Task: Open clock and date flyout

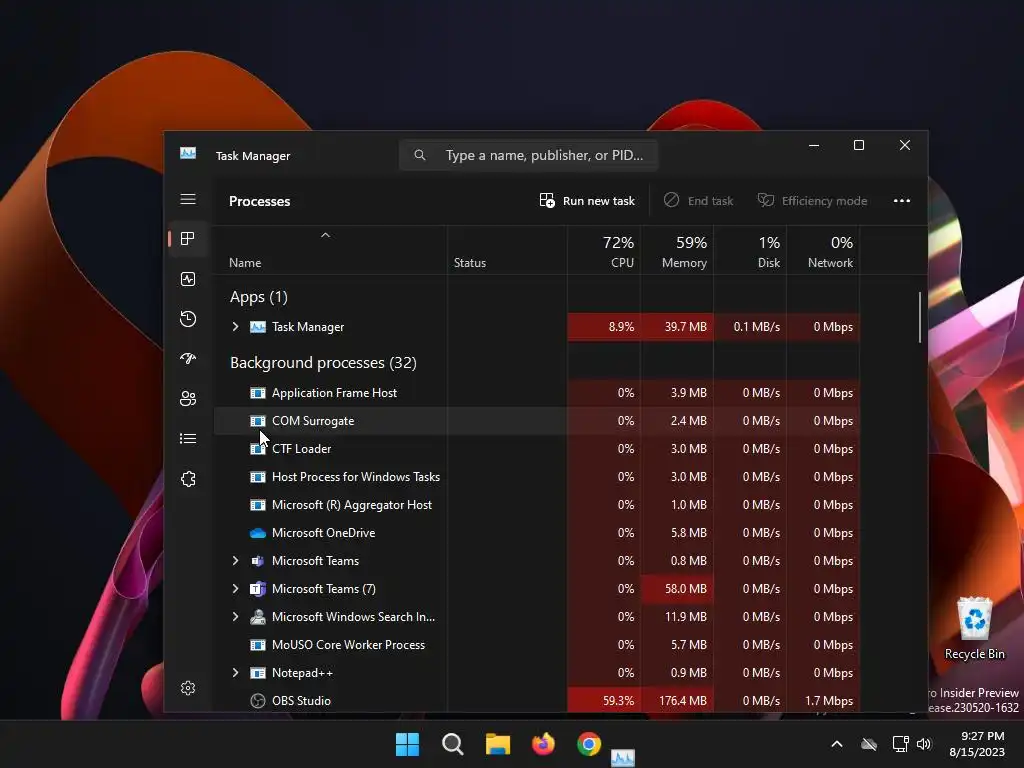Action: tap(977, 744)
